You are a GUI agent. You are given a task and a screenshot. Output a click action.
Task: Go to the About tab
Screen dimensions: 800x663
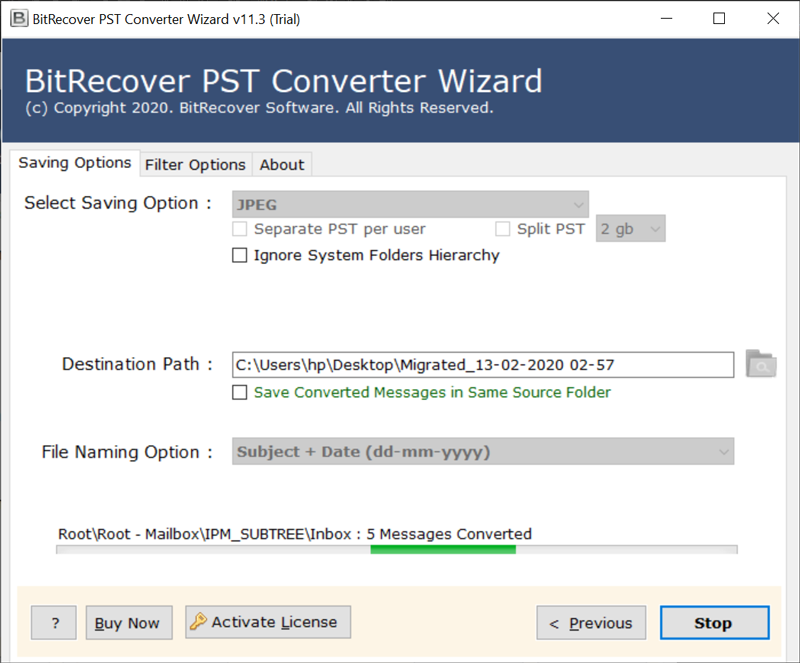[x=282, y=165]
